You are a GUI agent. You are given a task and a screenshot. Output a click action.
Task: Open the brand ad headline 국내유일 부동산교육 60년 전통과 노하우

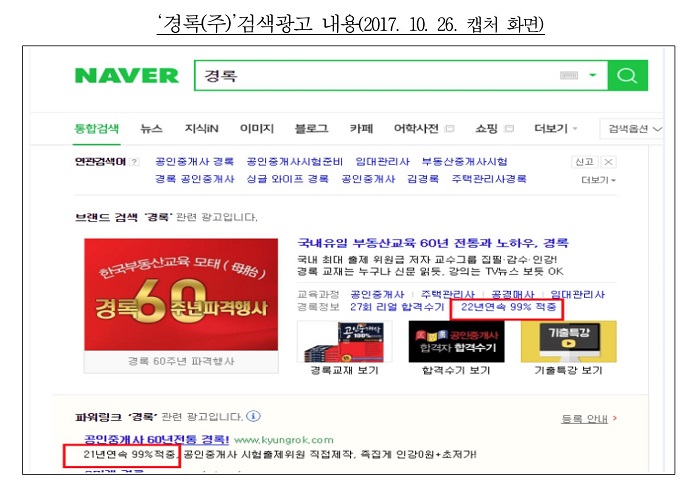[x=433, y=243]
